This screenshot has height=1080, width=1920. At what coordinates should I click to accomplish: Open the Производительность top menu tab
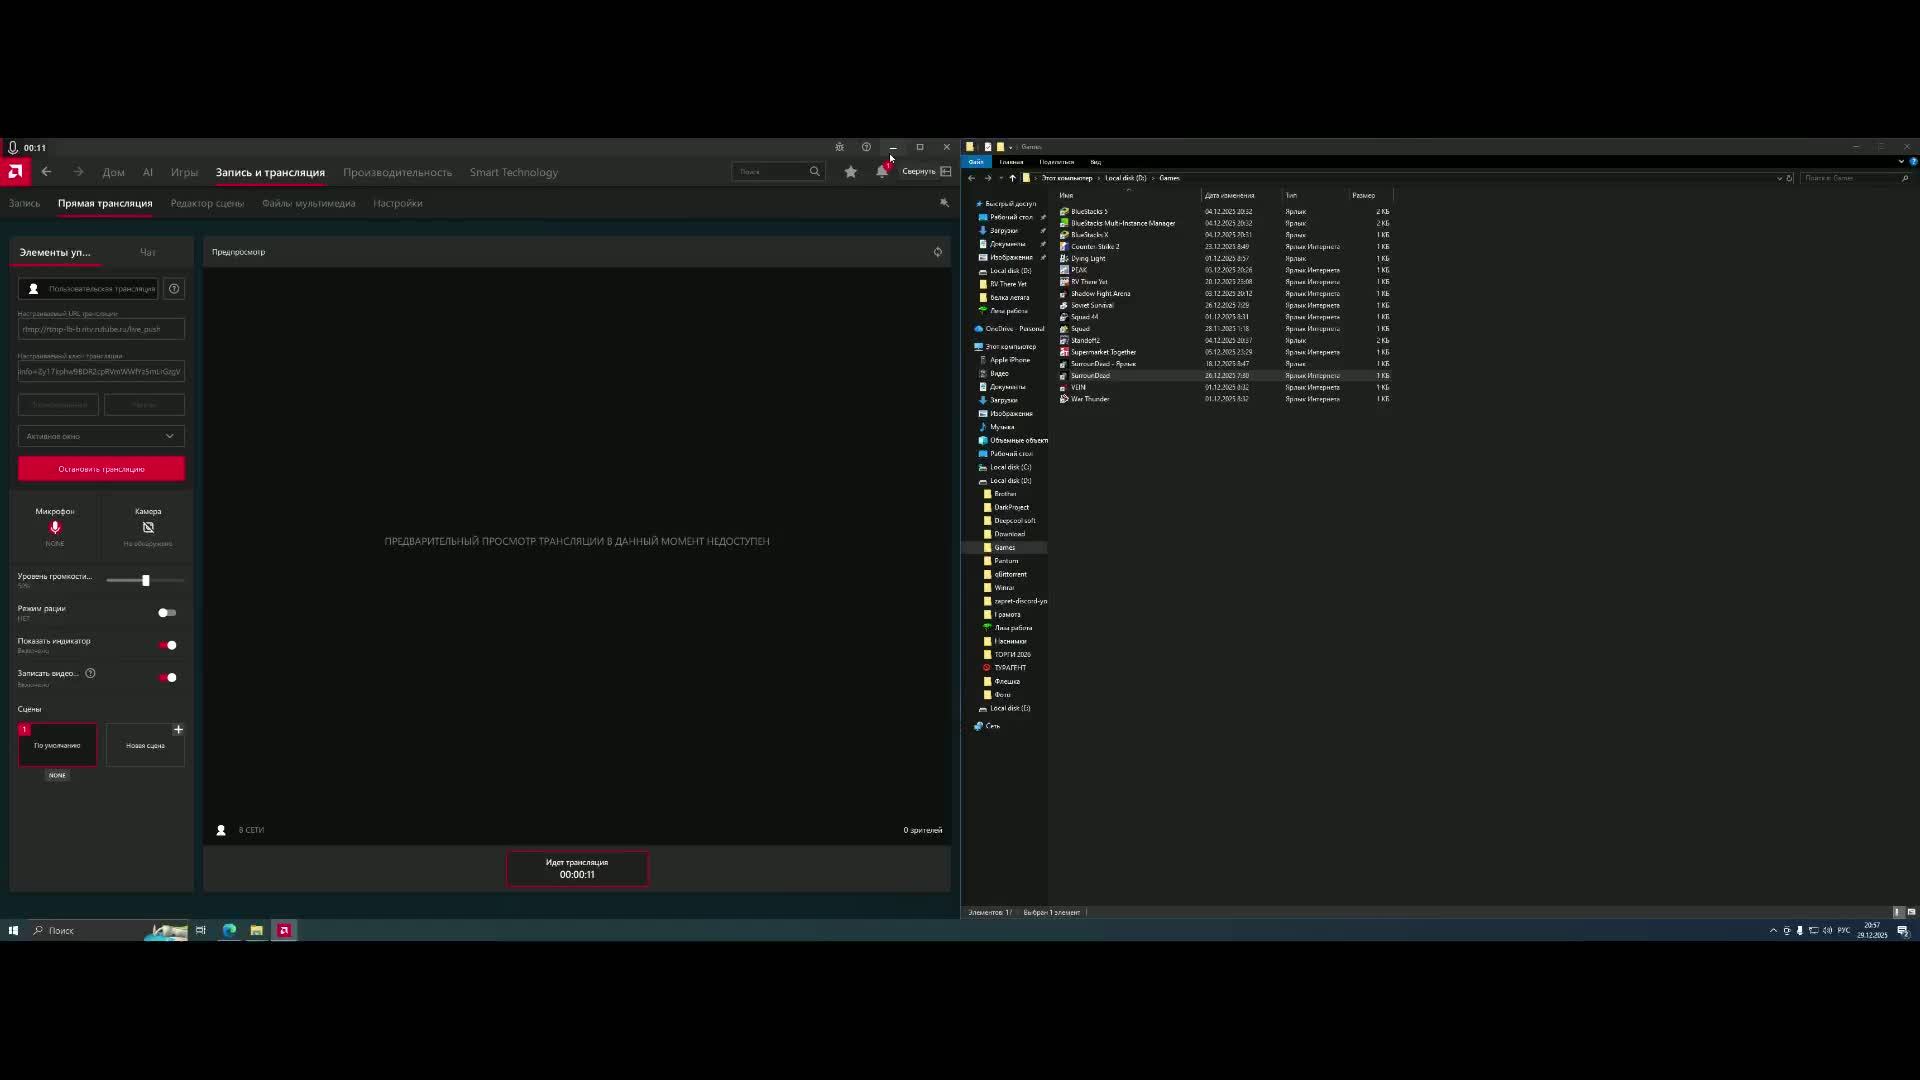(x=397, y=172)
